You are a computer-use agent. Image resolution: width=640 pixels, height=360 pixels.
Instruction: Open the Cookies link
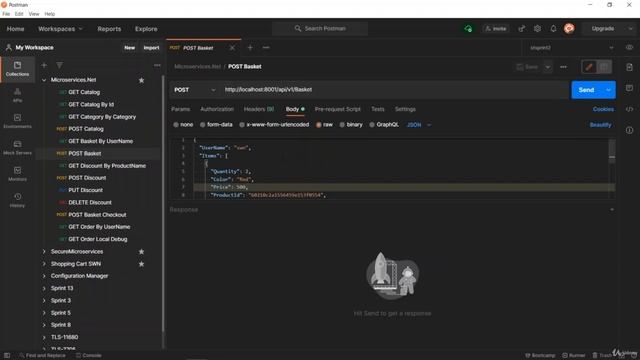(603, 109)
